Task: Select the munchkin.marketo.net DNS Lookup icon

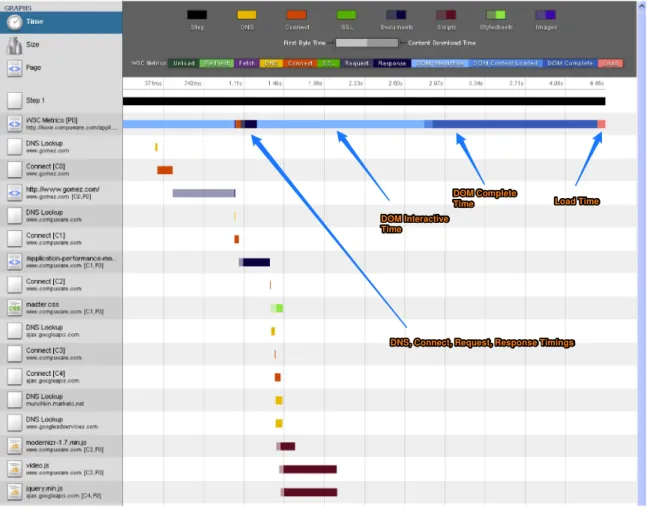Action: point(14,400)
